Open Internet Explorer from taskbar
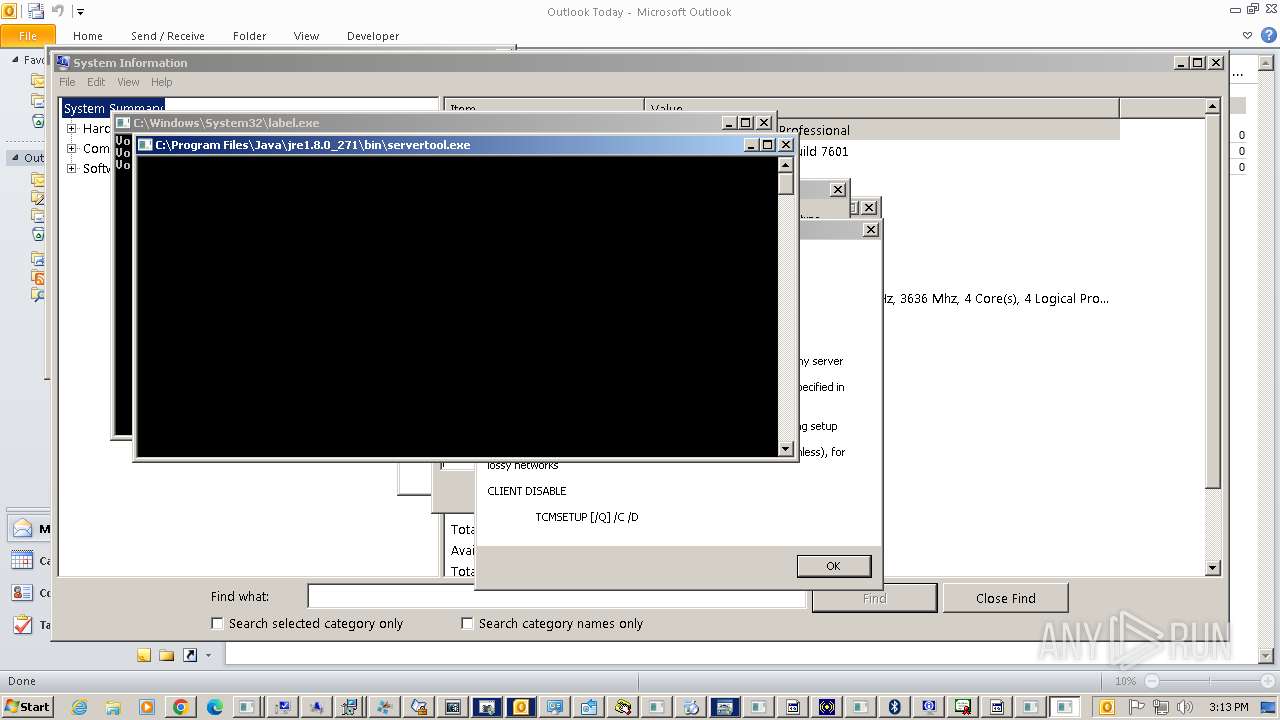This screenshot has width=1280, height=720. point(79,707)
